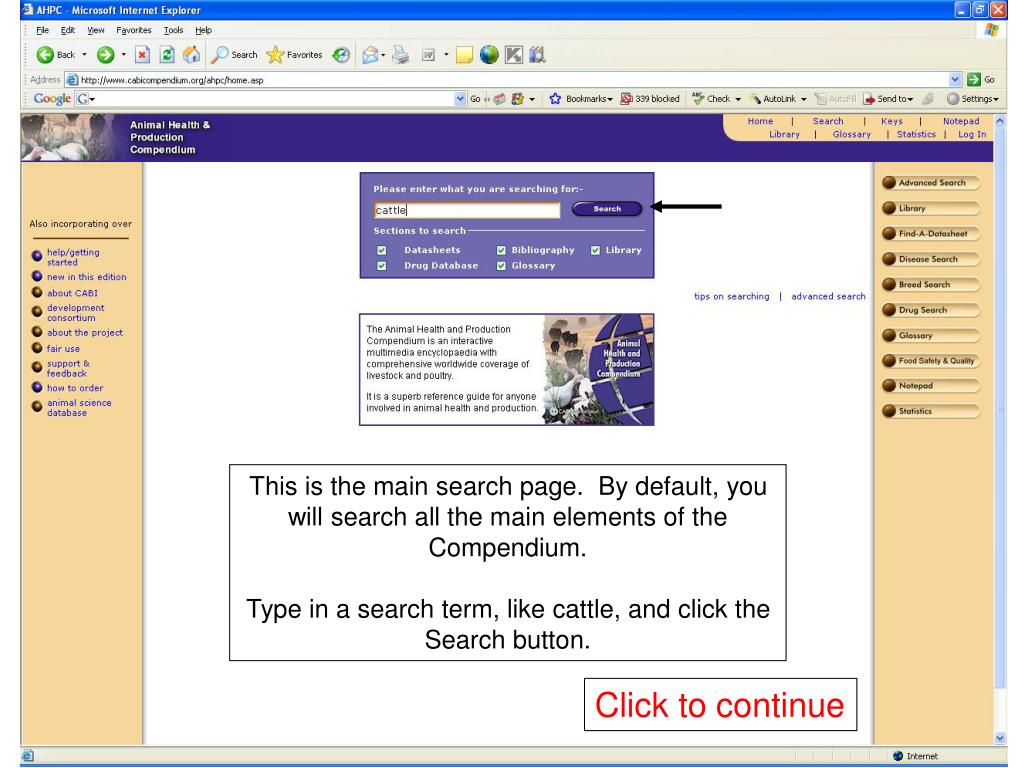Click the green Go arrow beside address bar
The height and width of the screenshot is (768, 1024).
coord(974,80)
